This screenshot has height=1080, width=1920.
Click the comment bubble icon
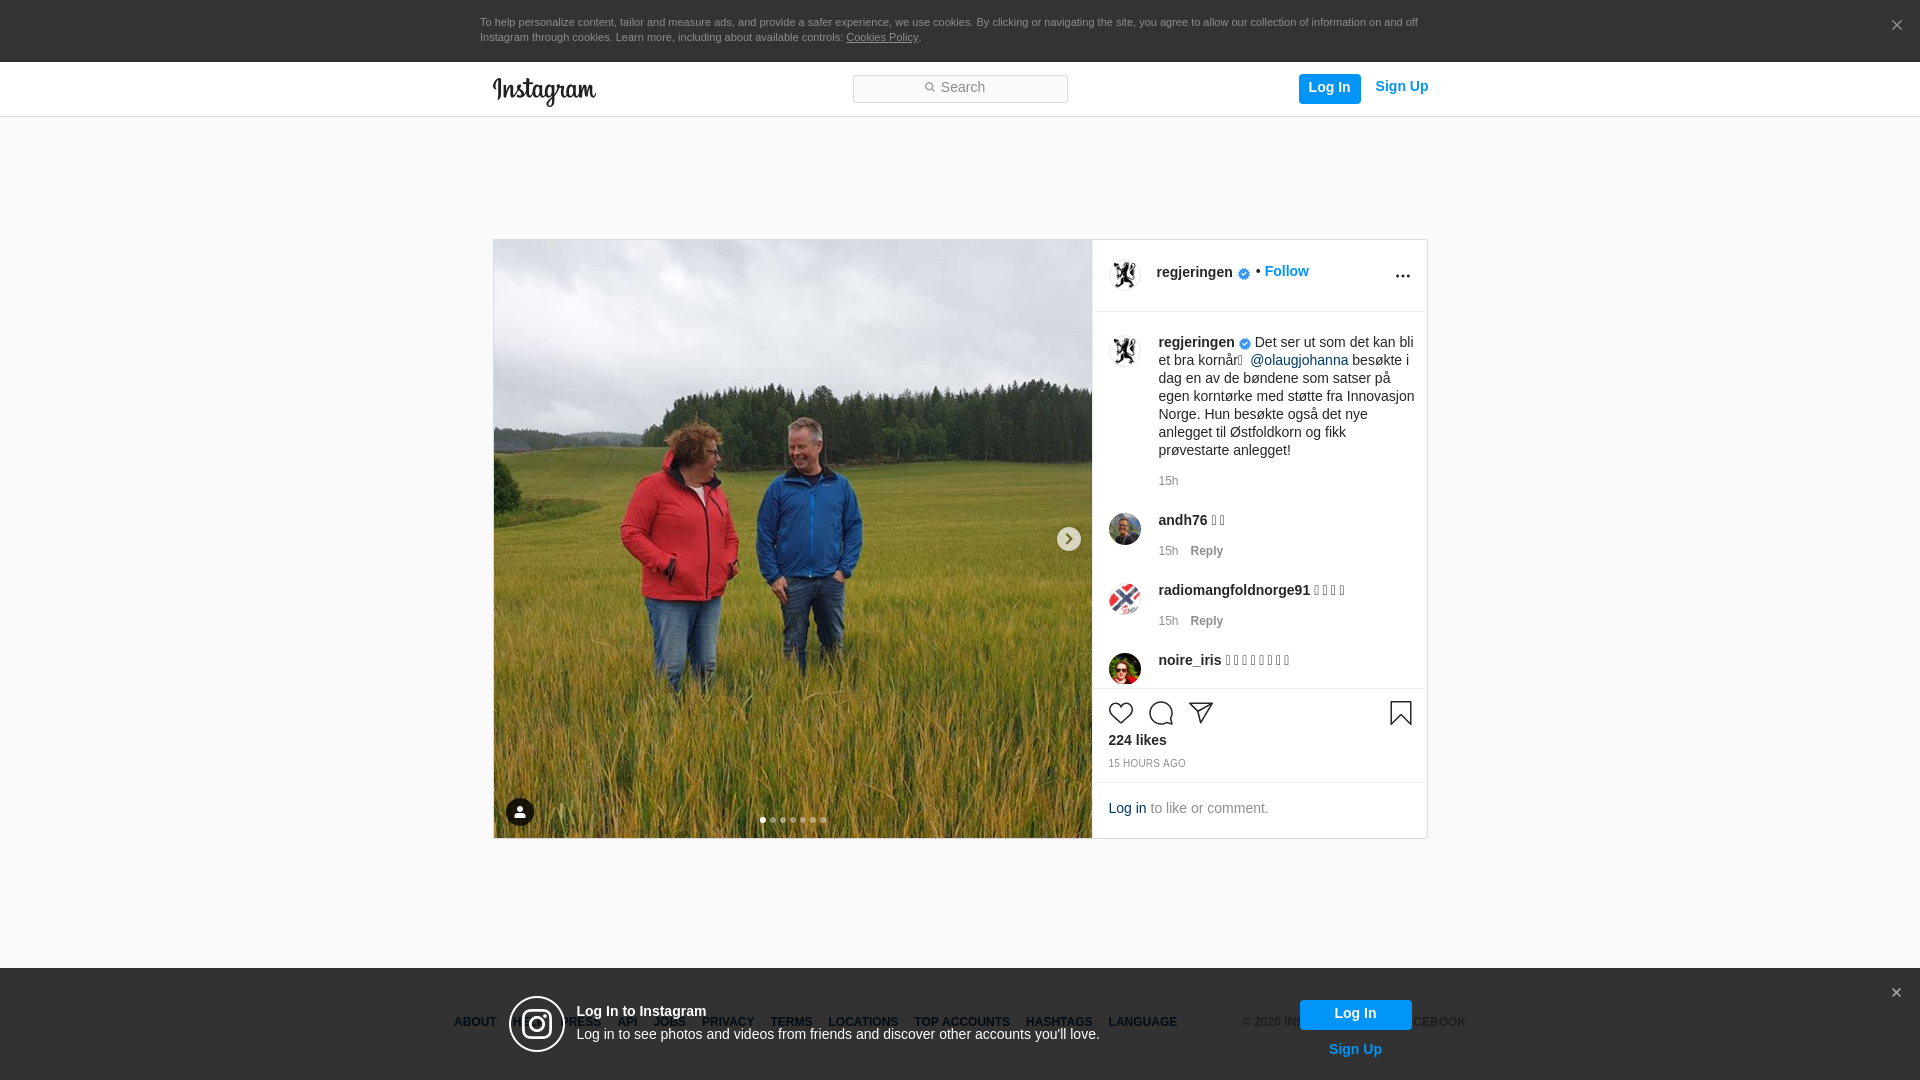(1161, 713)
